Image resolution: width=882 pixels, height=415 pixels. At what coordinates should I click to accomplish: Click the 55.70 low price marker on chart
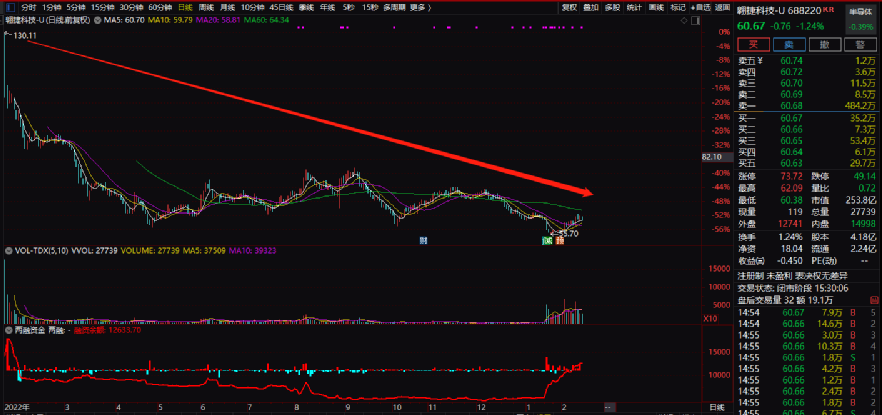point(567,233)
